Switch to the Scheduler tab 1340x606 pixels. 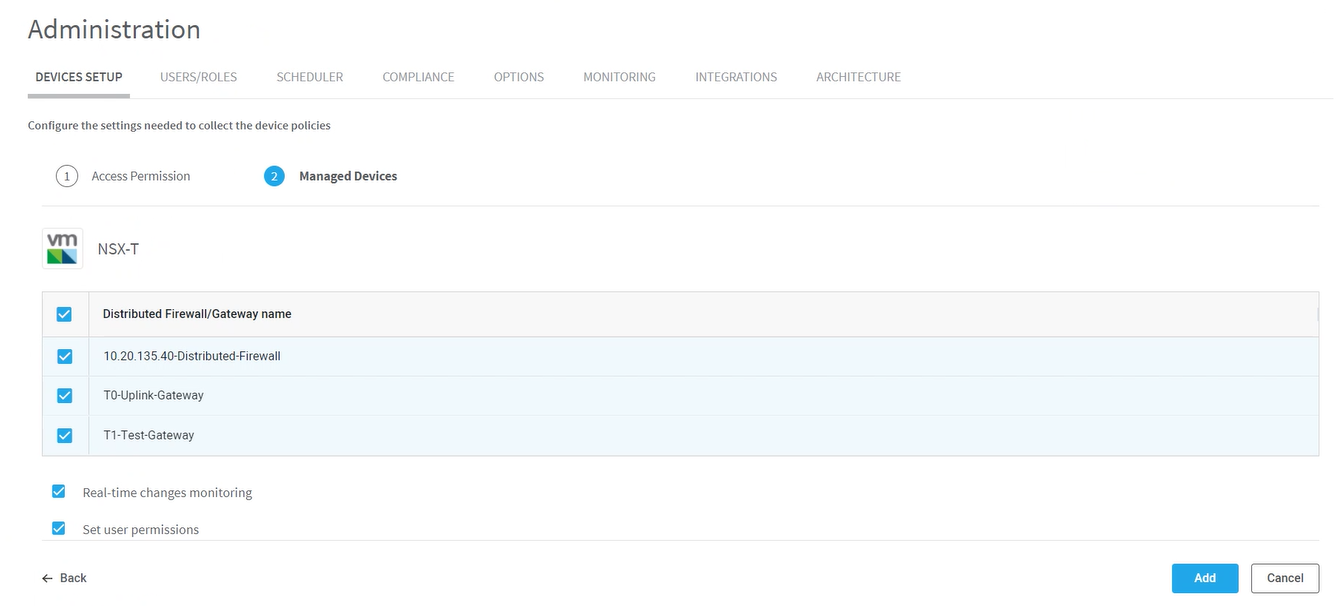click(309, 77)
